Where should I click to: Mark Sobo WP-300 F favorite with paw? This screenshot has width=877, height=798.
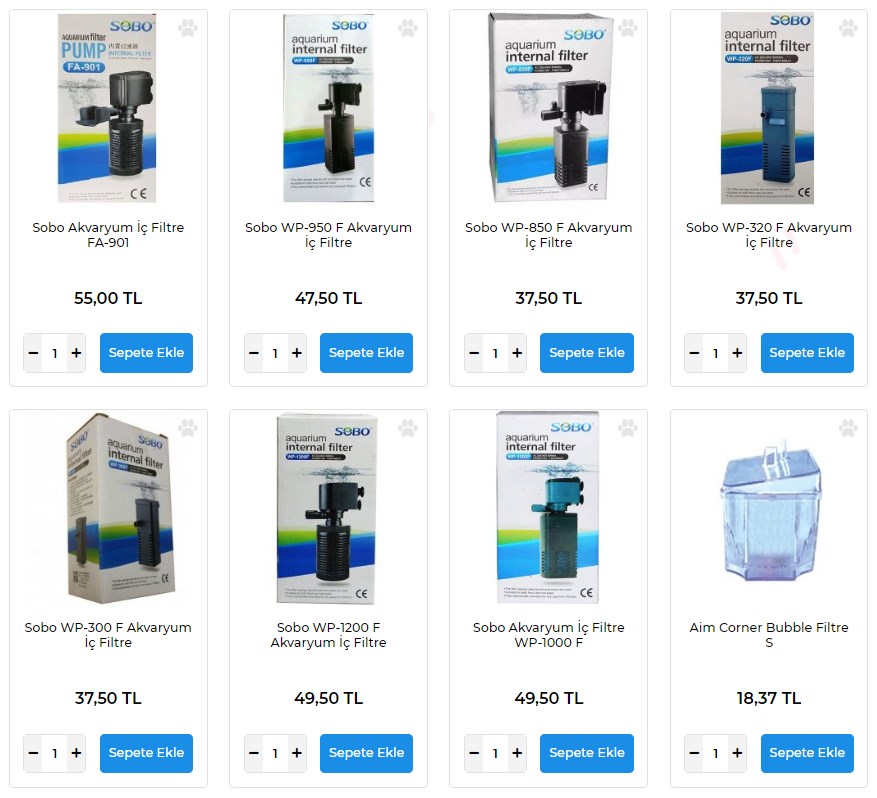188,428
